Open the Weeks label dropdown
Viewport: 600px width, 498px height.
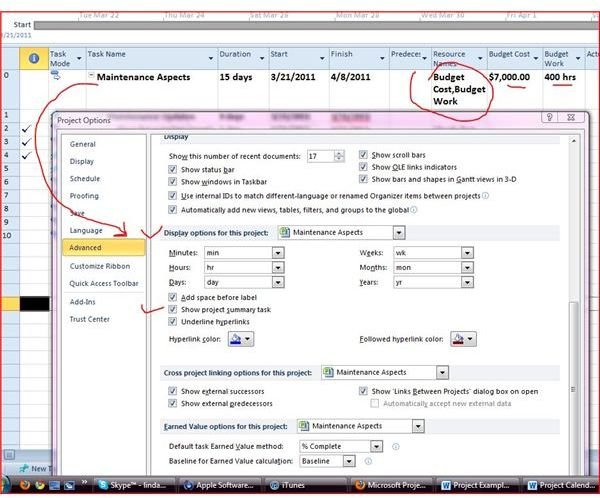coord(467,253)
